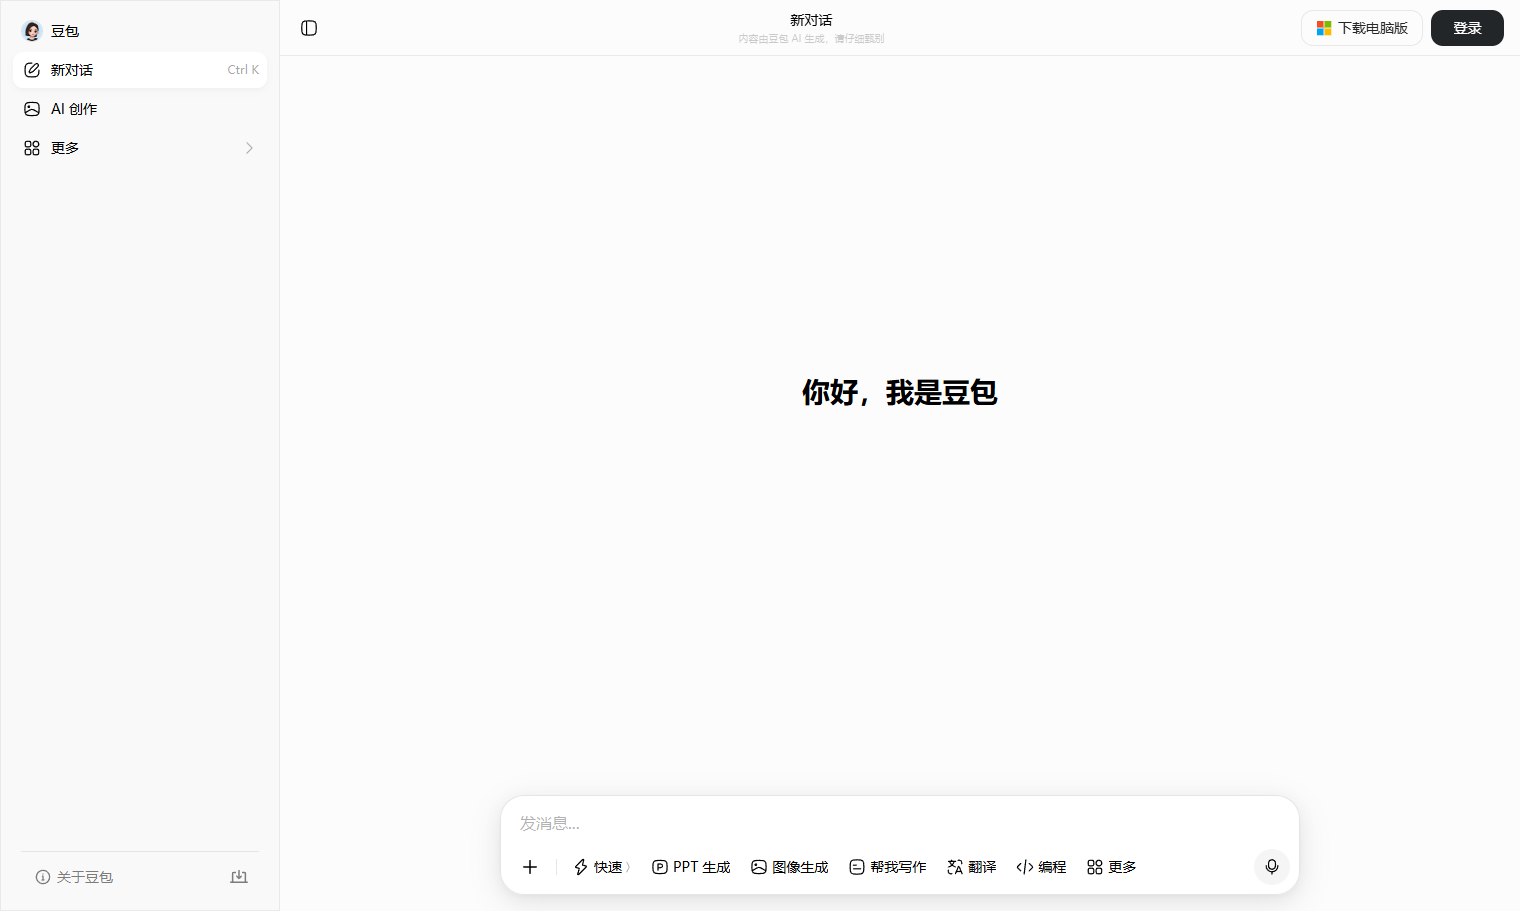
Task: Pick the 帮我写作 writing skill
Action: (888, 867)
